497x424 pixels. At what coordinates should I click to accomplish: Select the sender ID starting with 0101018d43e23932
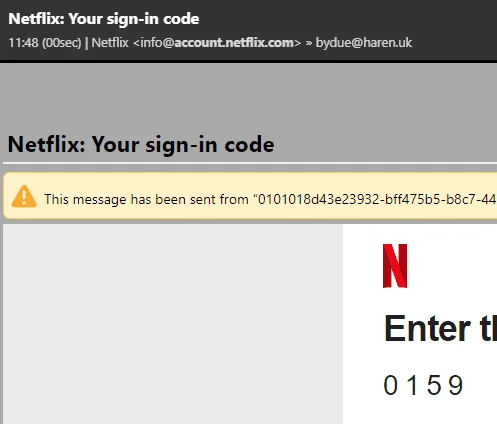tap(377, 199)
